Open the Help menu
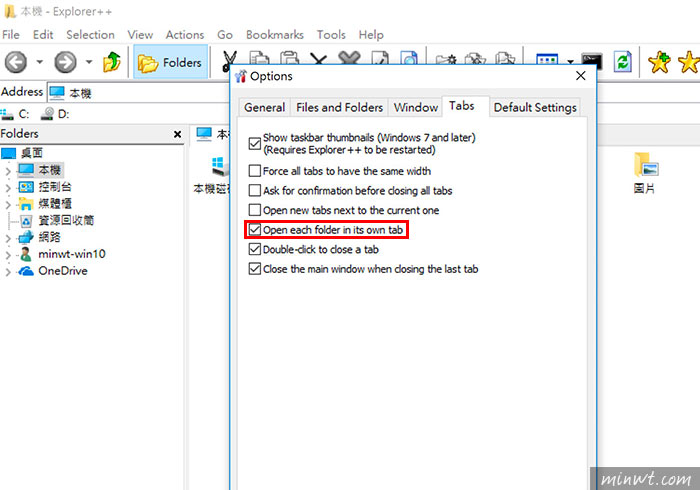 (x=371, y=35)
